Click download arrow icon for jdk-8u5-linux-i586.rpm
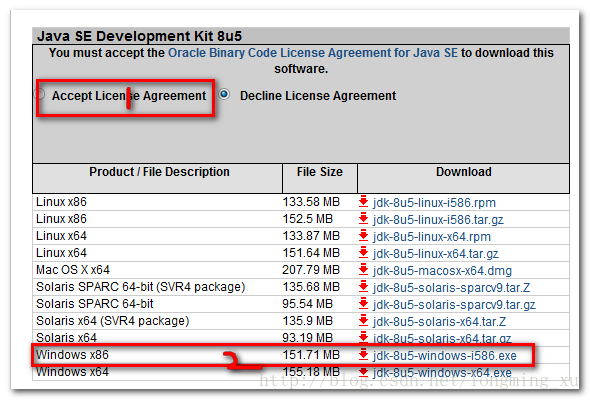 [x=363, y=201]
